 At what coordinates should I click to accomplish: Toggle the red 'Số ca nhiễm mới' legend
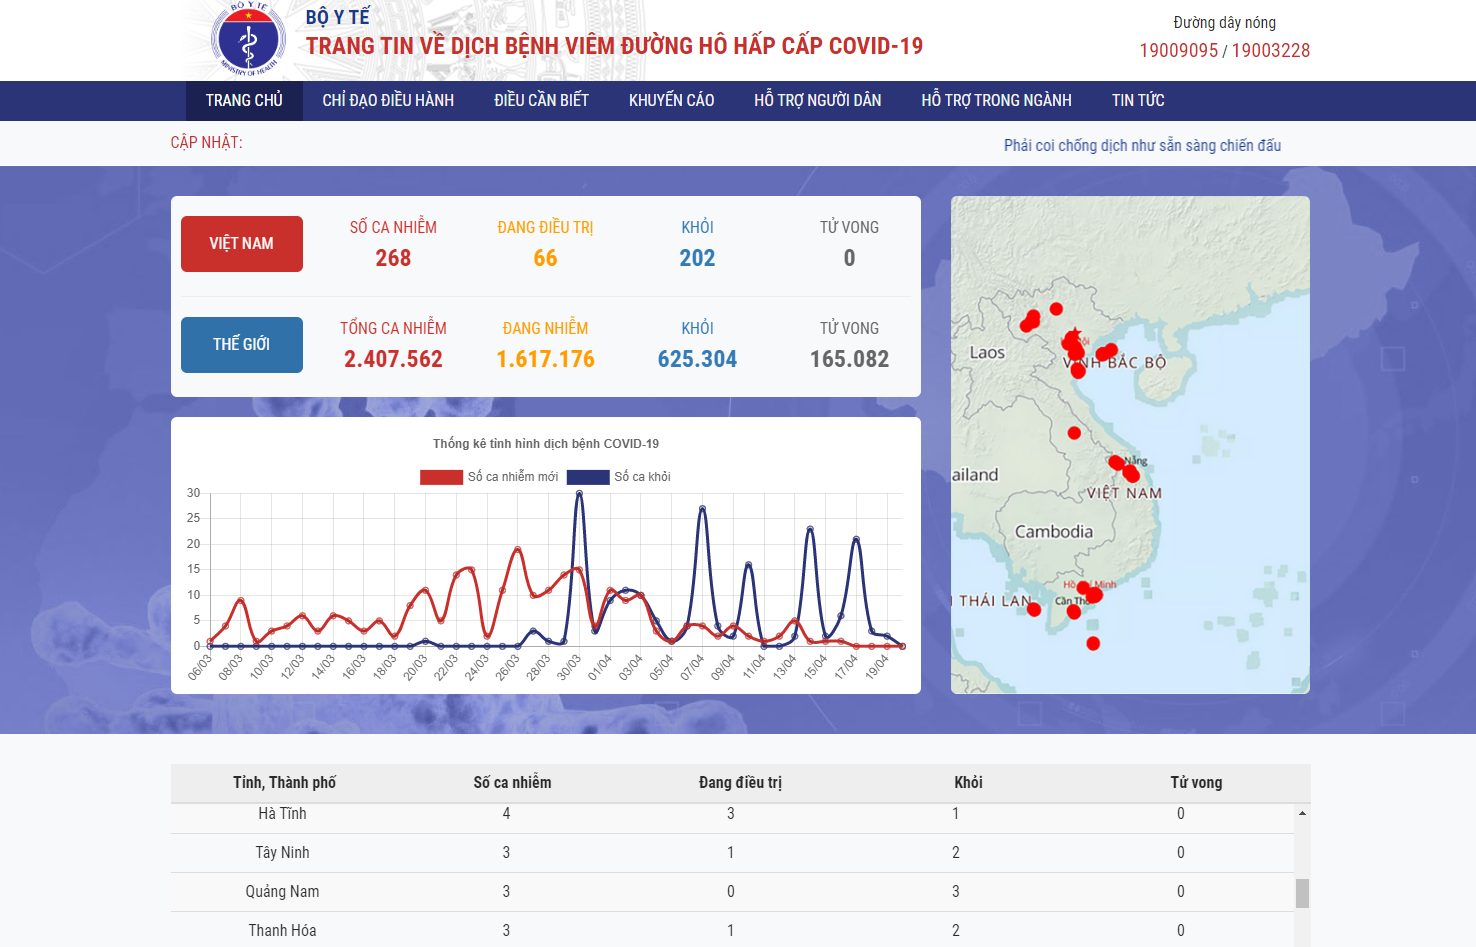490,477
